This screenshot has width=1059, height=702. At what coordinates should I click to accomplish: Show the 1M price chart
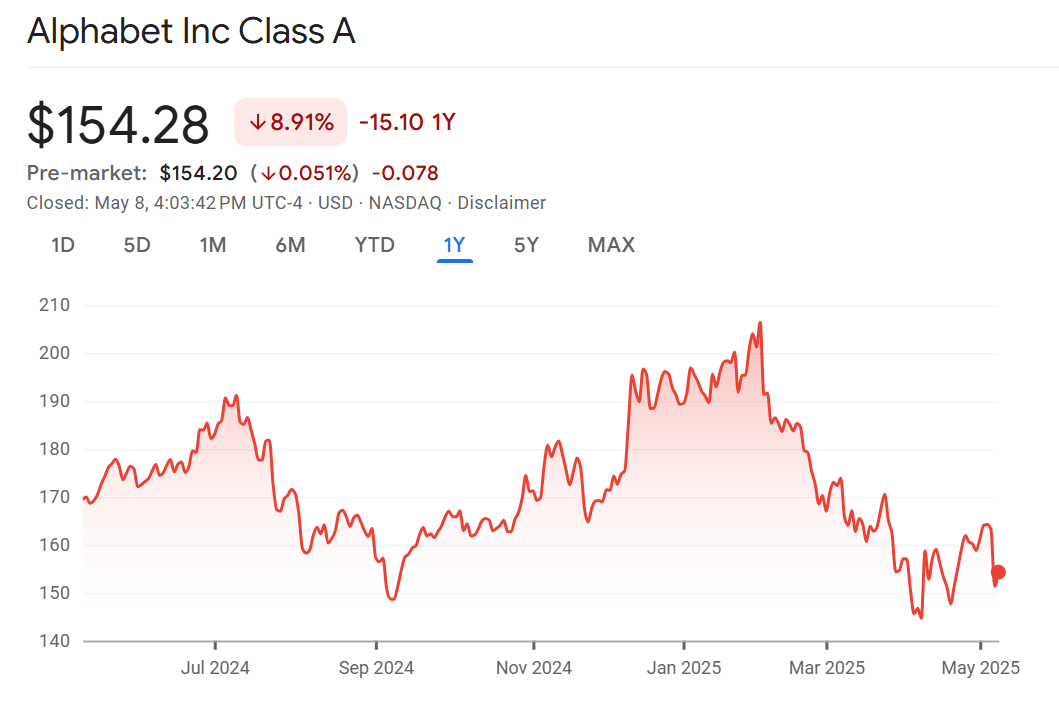tap(212, 245)
